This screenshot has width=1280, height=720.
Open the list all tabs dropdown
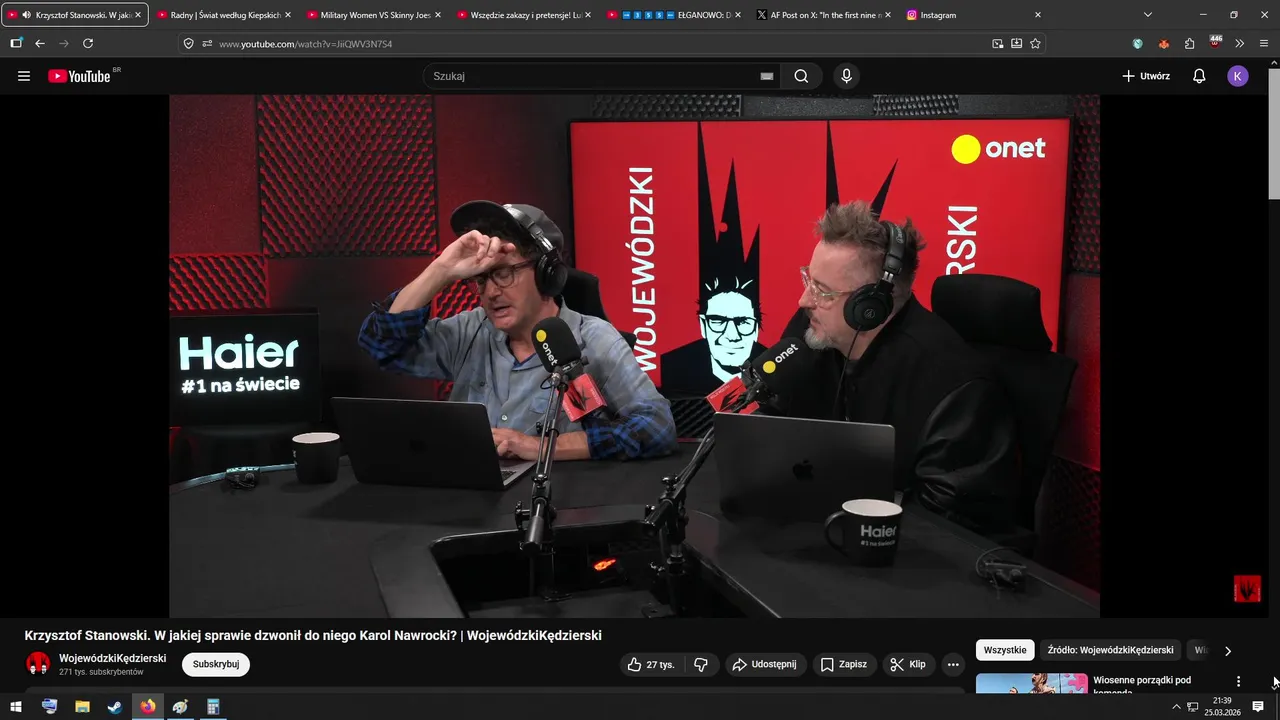coord(1148,15)
